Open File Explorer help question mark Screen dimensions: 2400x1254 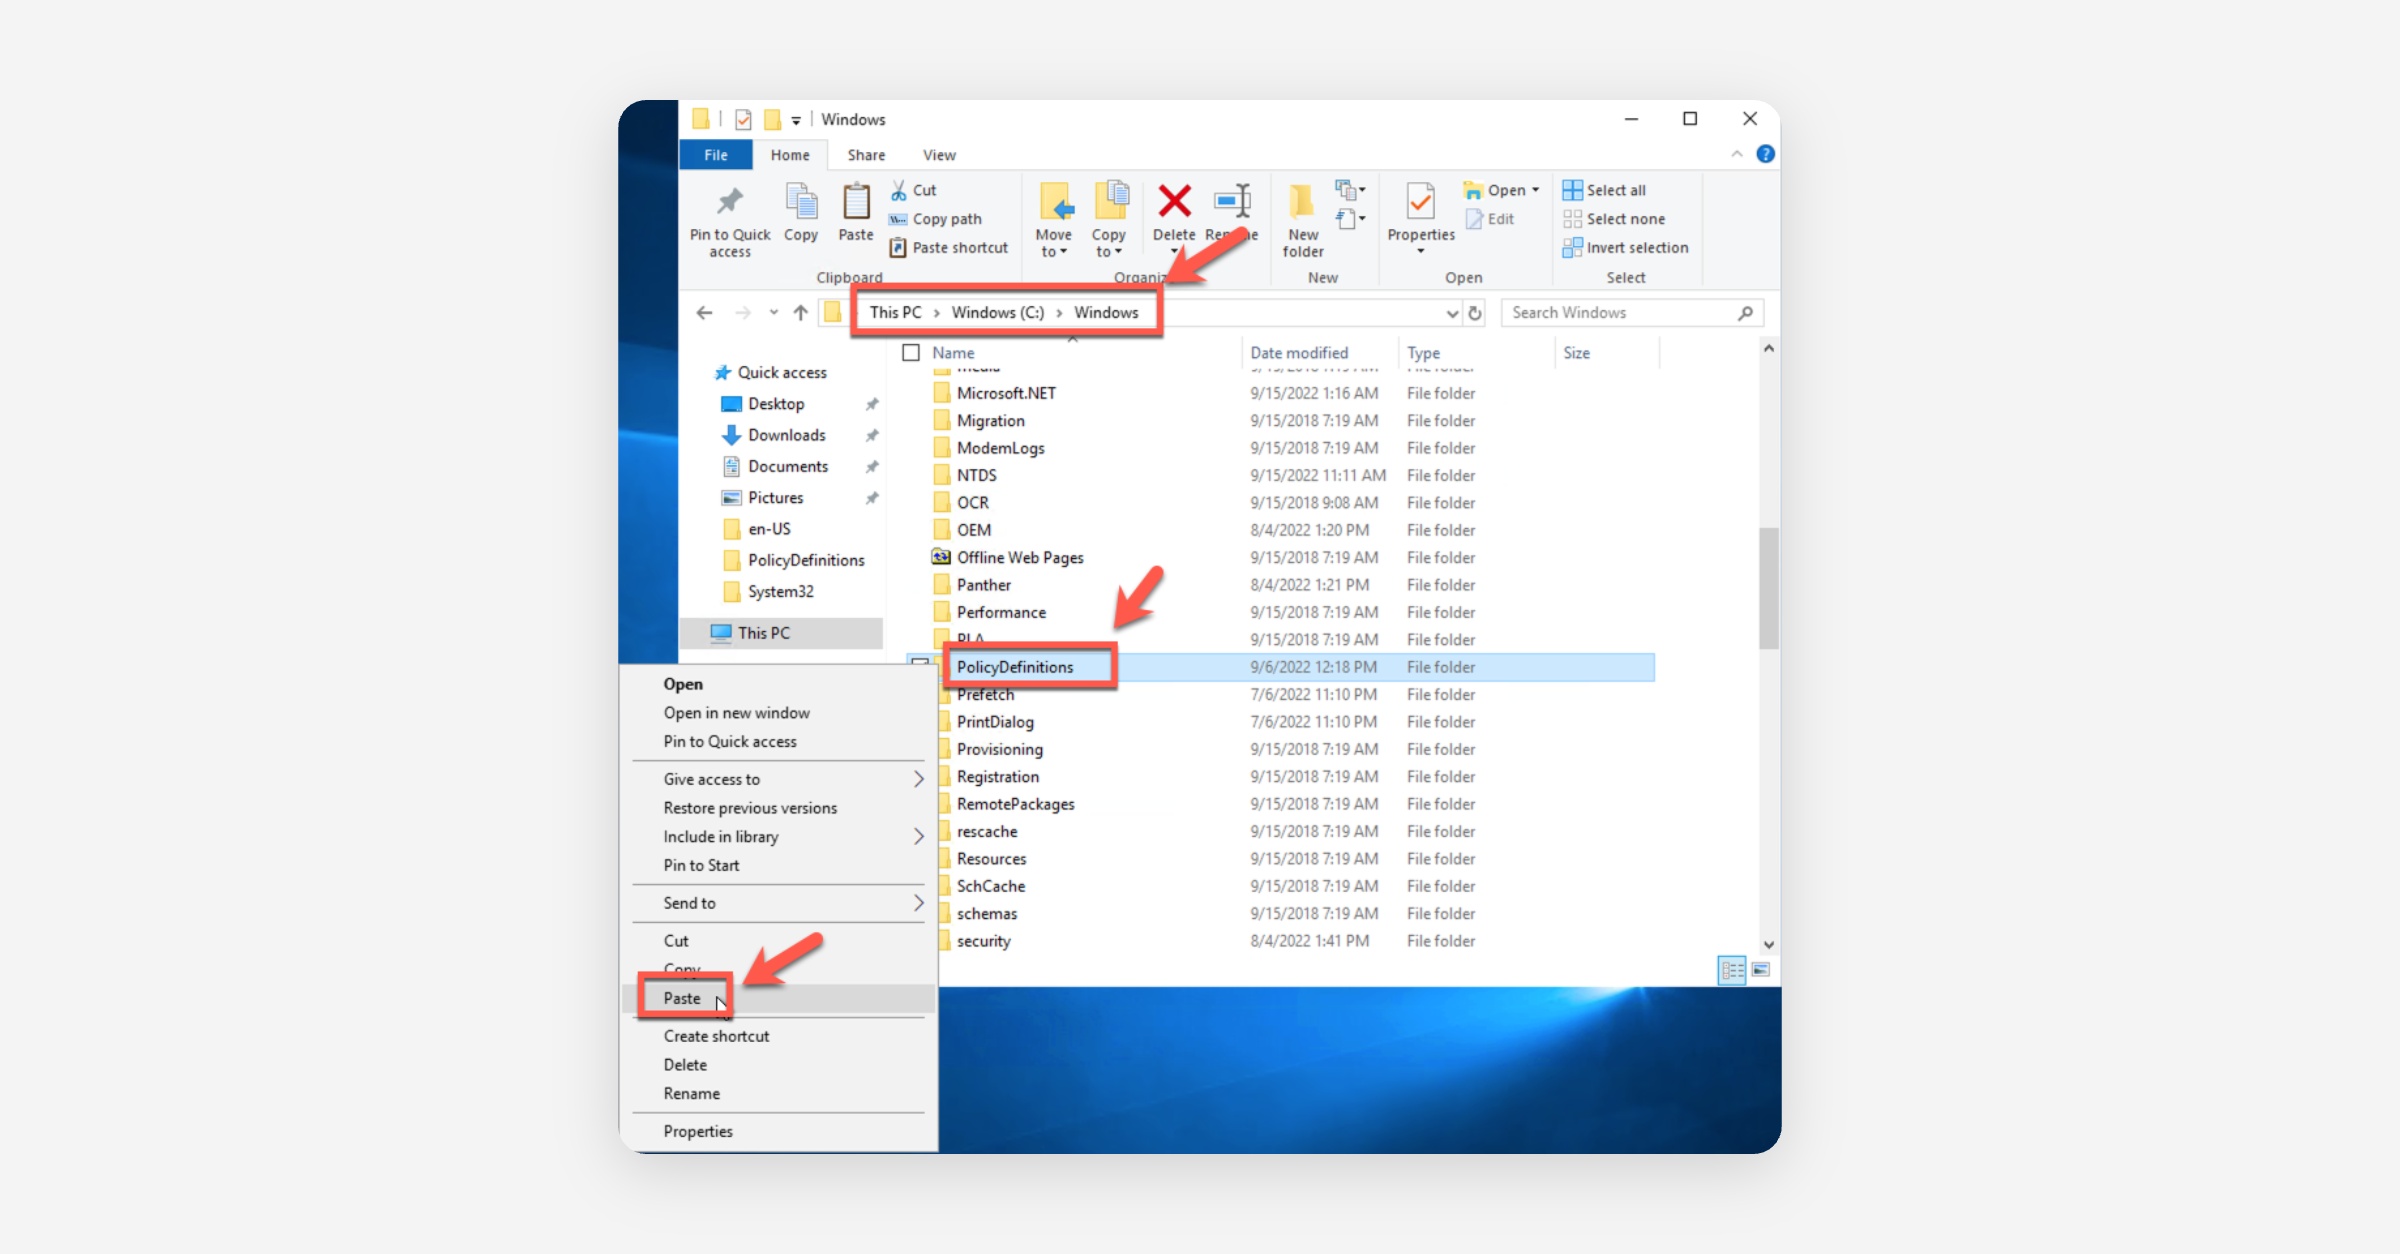tap(1765, 154)
